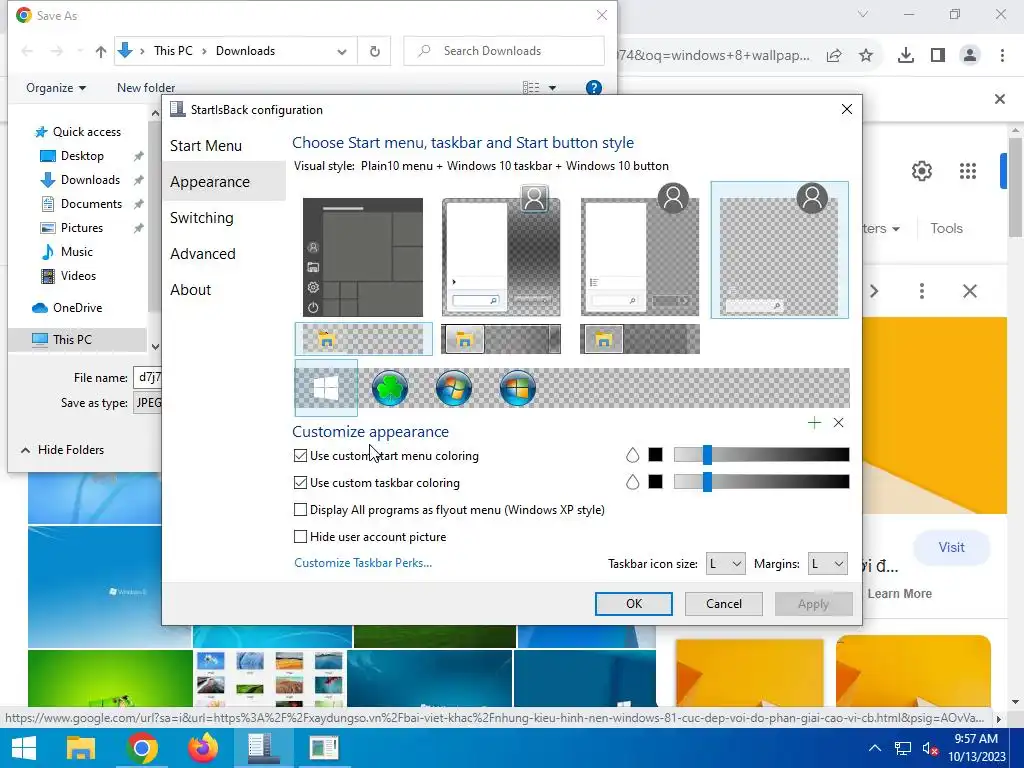Toggle Chrome side panel icon
The width and height of the screenshot is (1024, 768).
click(938, 56)
